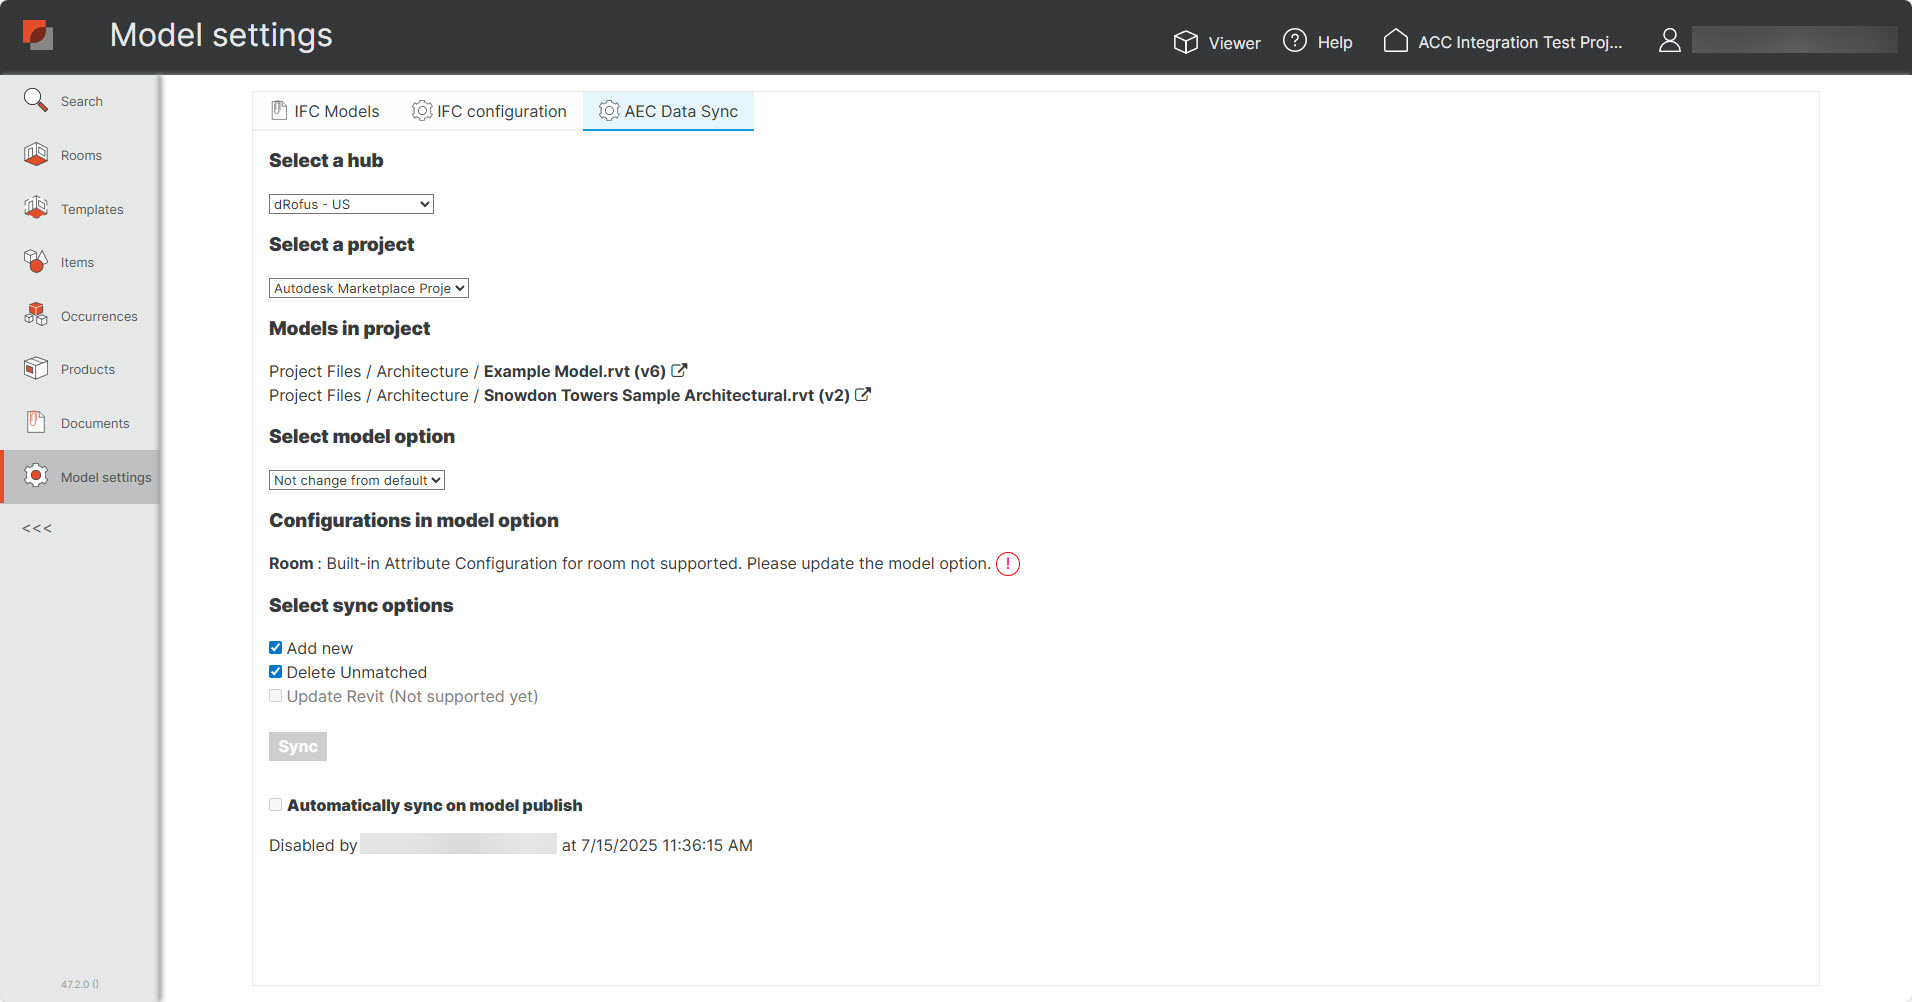Open the project selection dropdown
Screen dimensions: 1912x1002
368,287
